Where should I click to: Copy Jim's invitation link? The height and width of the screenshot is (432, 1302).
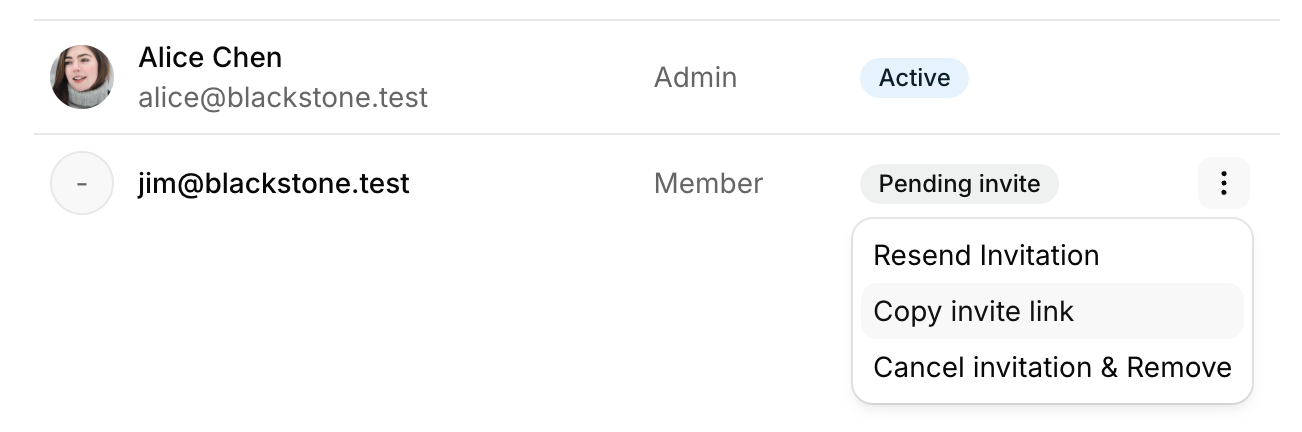973,311
